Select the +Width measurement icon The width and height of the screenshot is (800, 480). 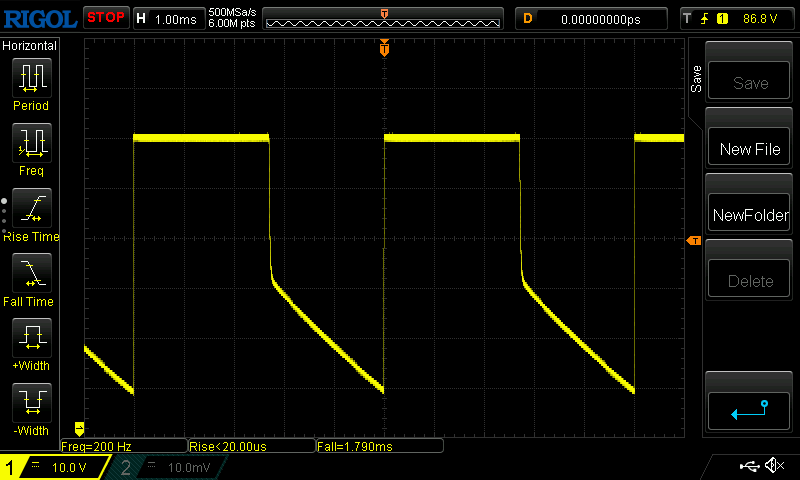point(32,338)
